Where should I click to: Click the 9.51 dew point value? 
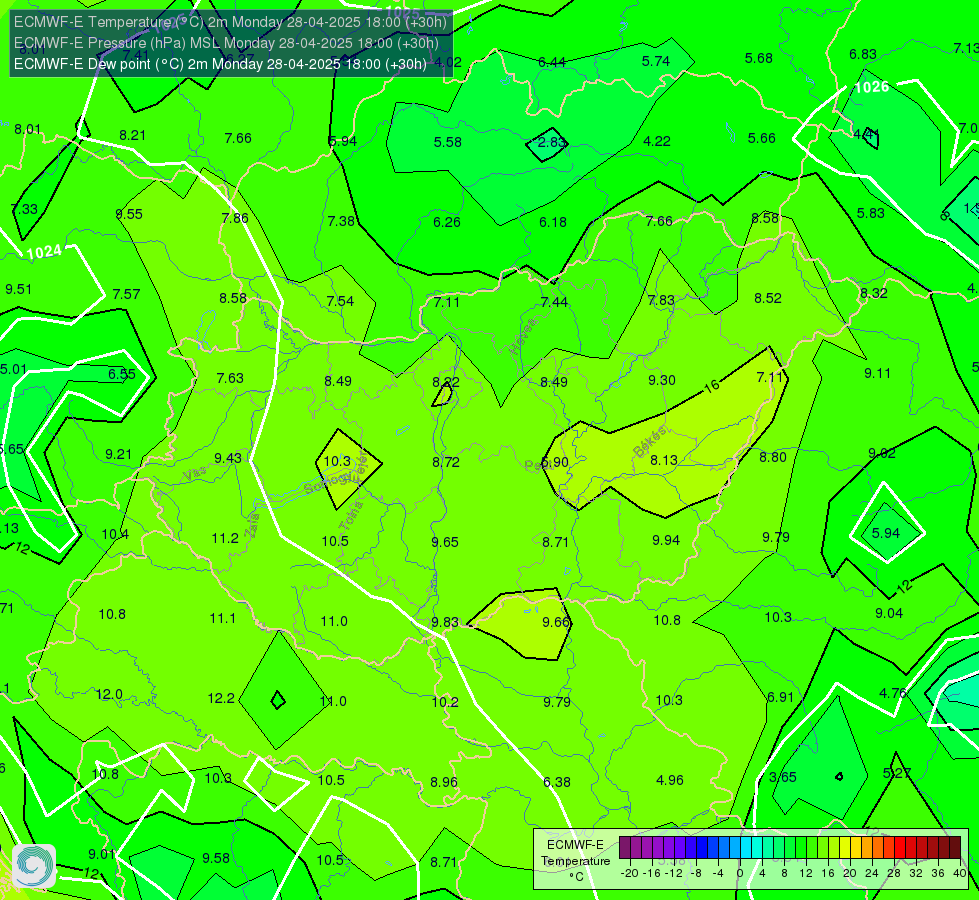19,289
